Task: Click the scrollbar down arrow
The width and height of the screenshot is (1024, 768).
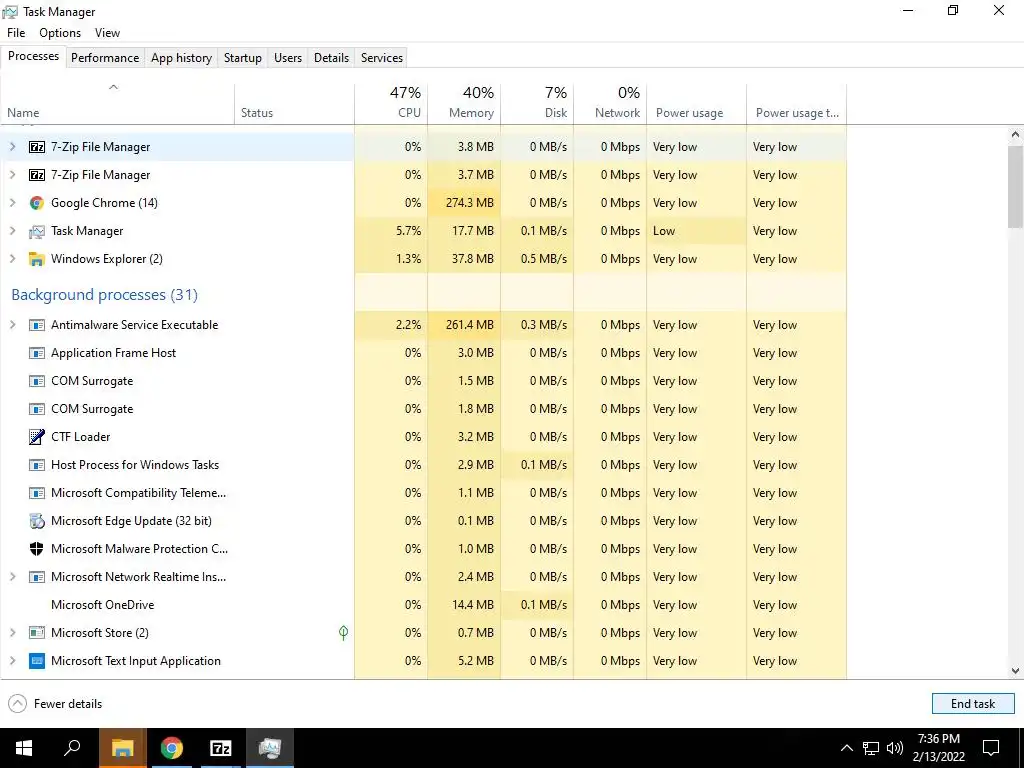Action: (x=1015, y=671)
